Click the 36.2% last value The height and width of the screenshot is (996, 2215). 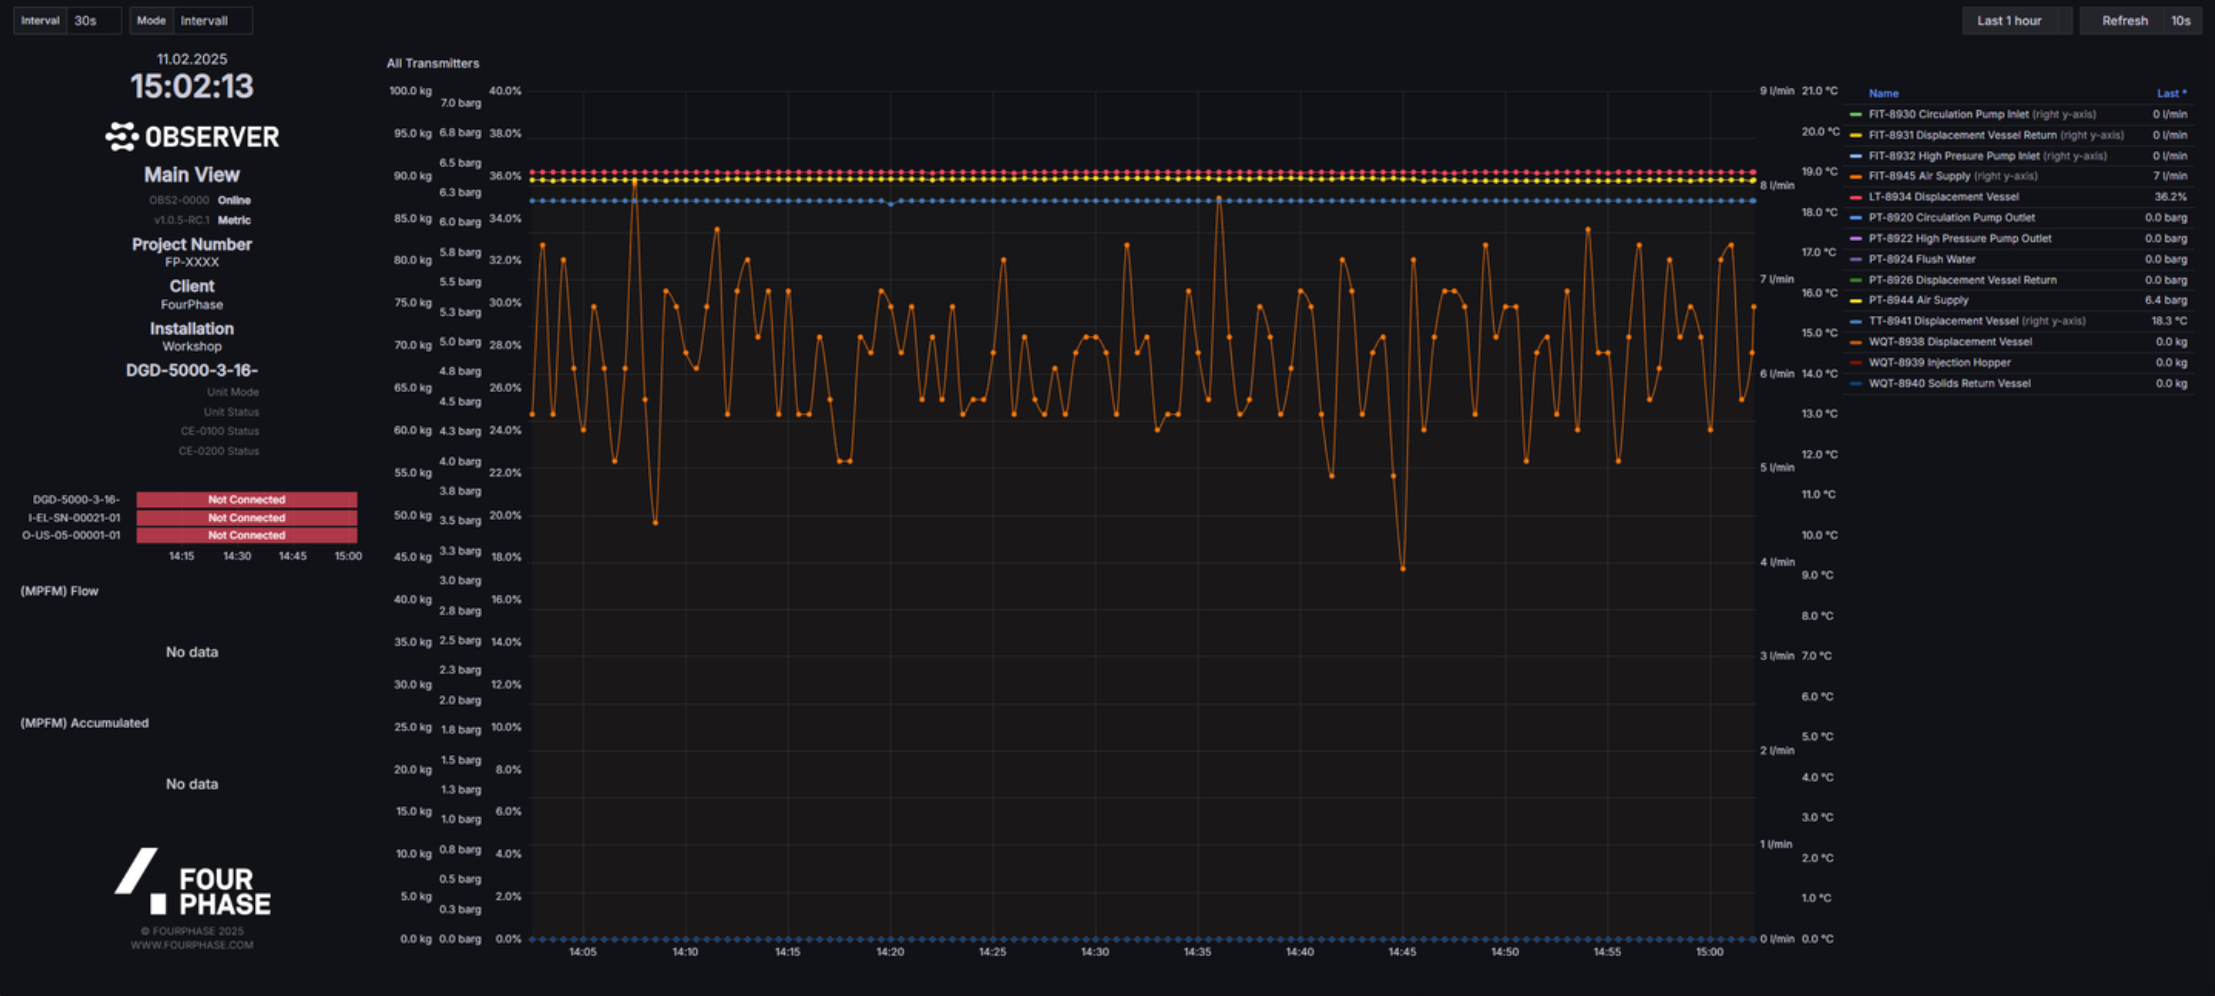tap(2170, 197)
